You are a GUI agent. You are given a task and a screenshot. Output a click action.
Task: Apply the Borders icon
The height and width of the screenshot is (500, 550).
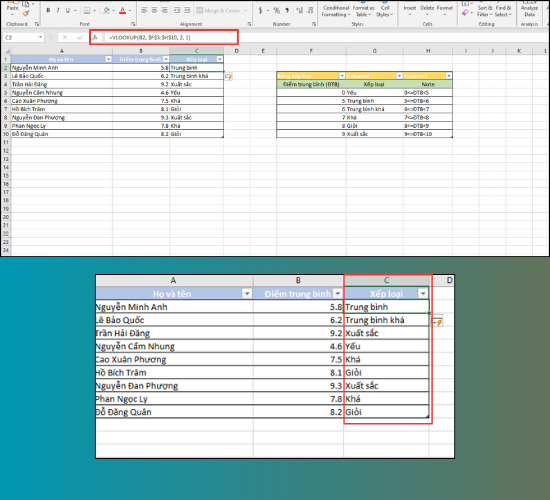[x=87, y=11]
